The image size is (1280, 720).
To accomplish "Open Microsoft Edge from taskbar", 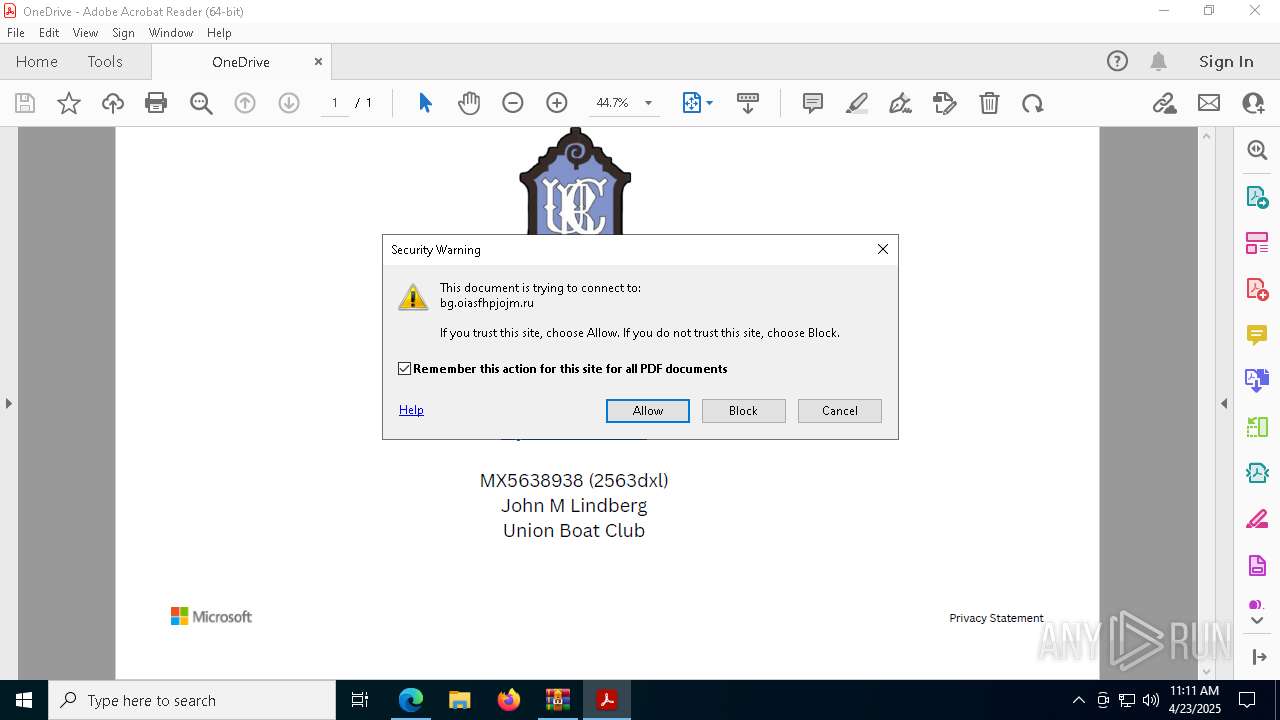I will 411,700.
